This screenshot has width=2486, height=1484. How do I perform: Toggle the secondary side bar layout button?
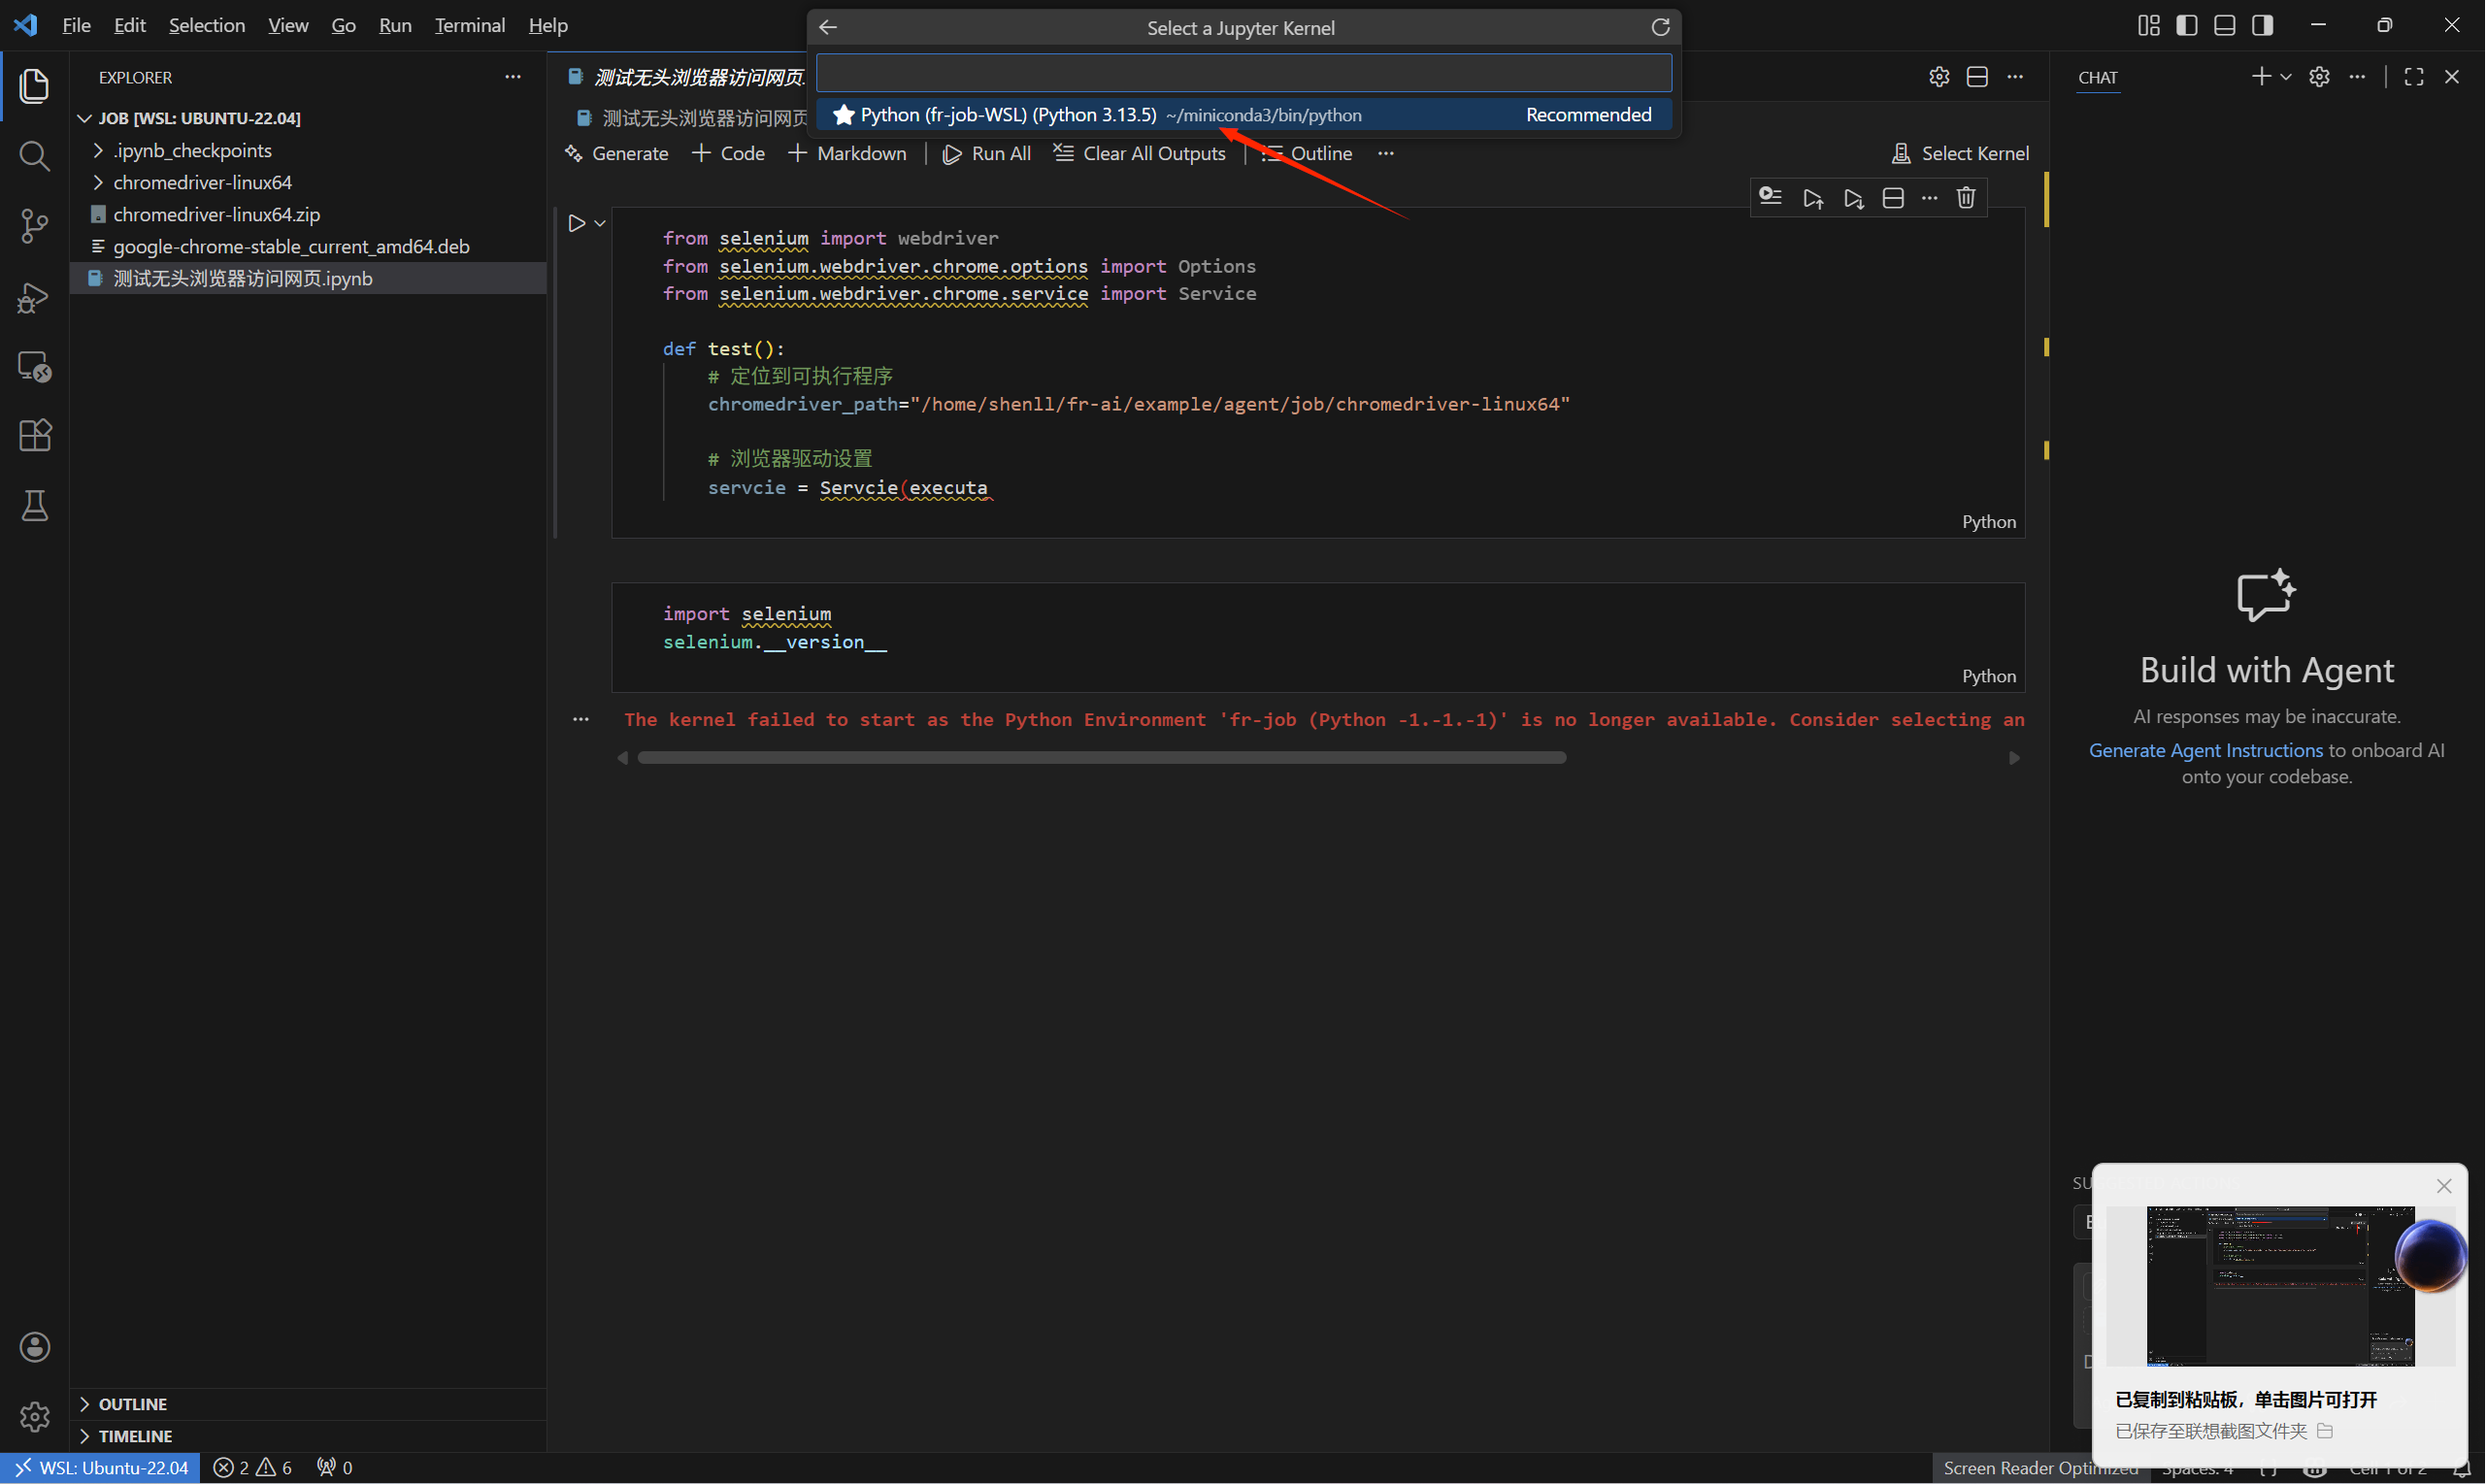(x=2262, y=25)
